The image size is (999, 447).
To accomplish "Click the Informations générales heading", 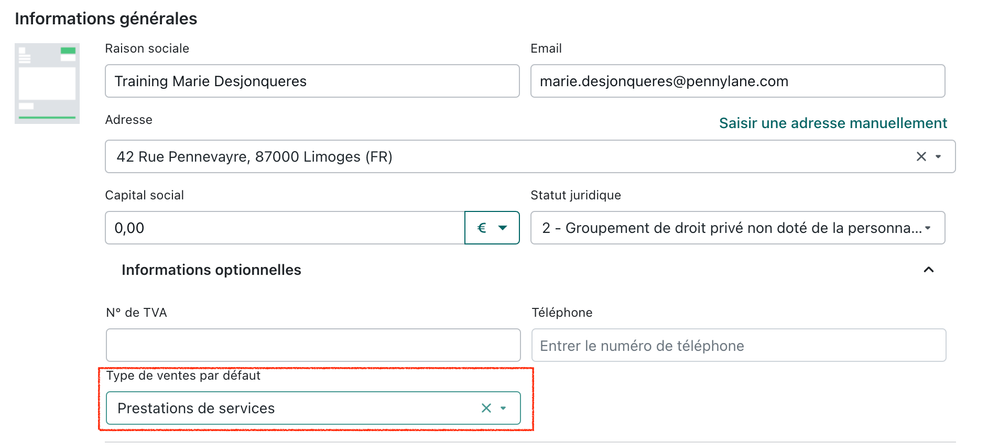I will (106, 18).
